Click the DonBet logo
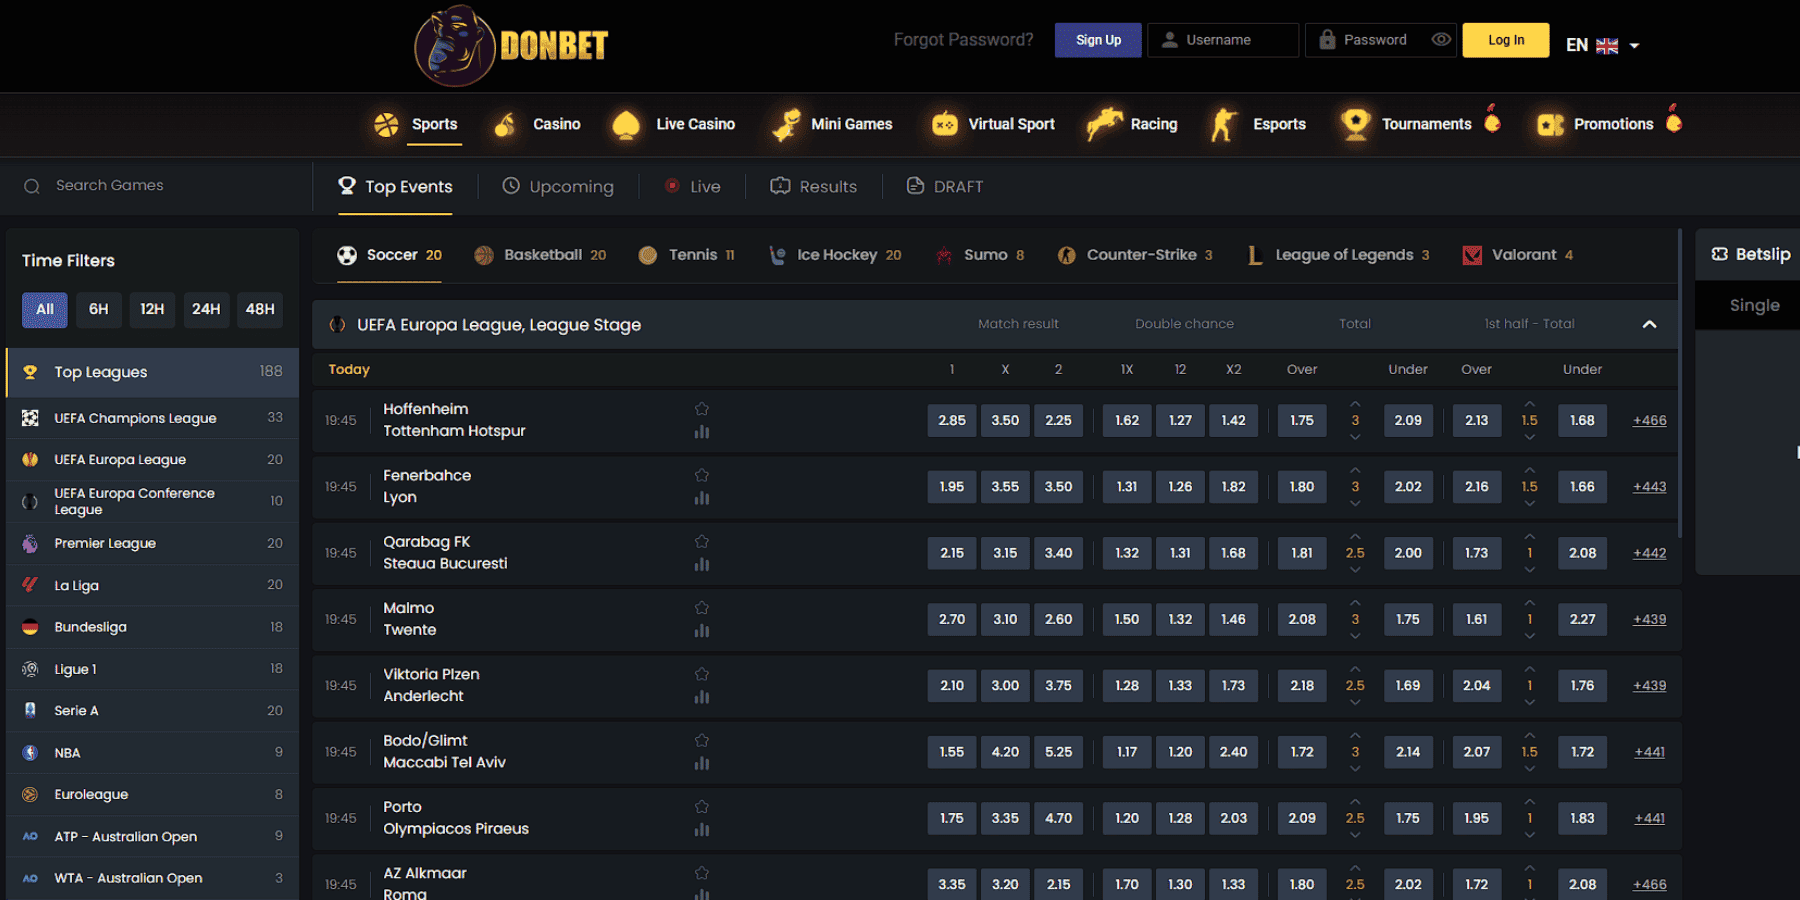The height and width of the screenshot is (900, 1800). click(x=511, y=45)
